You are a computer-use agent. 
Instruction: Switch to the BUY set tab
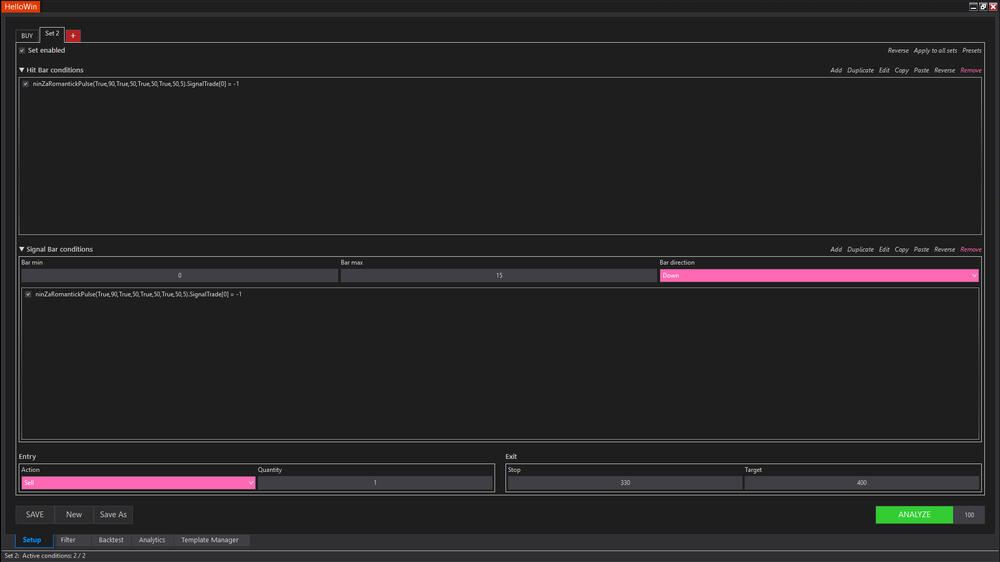pos(27,36)
